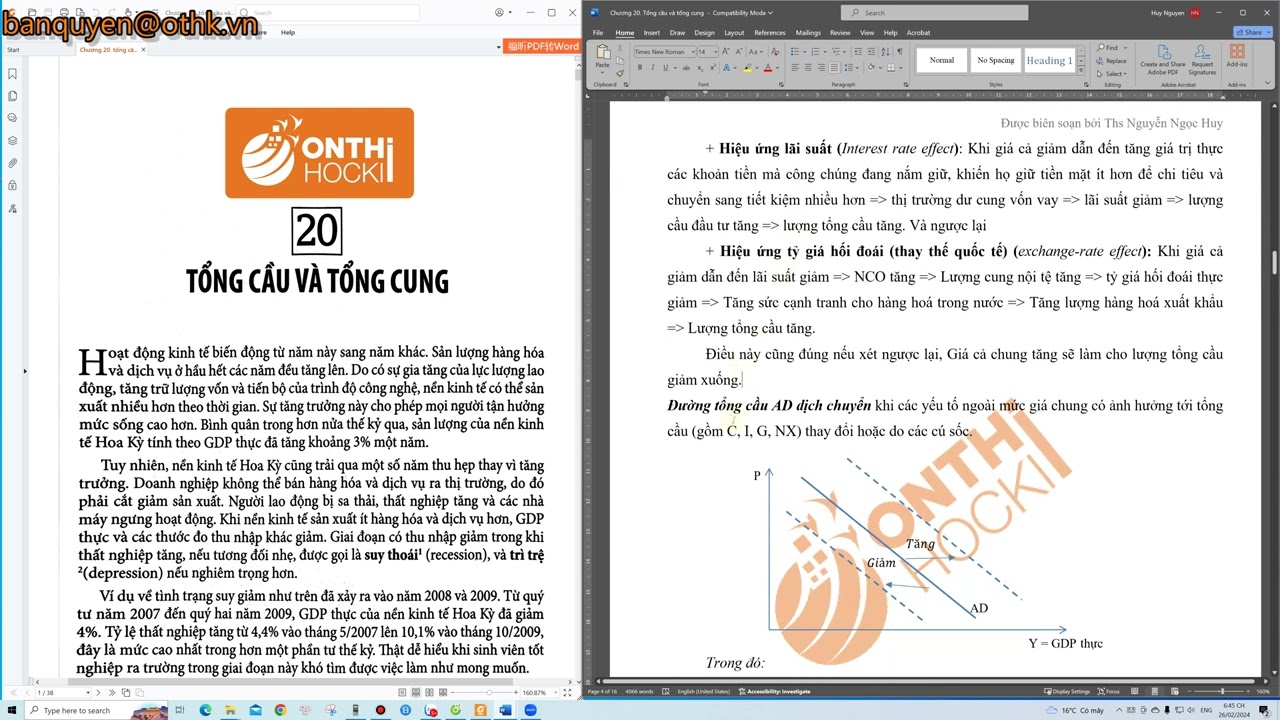This screenshot has width=1280, height=720.
Task: Click the Sort icon in the Paragraph group
Action: [x=885, y=51]
